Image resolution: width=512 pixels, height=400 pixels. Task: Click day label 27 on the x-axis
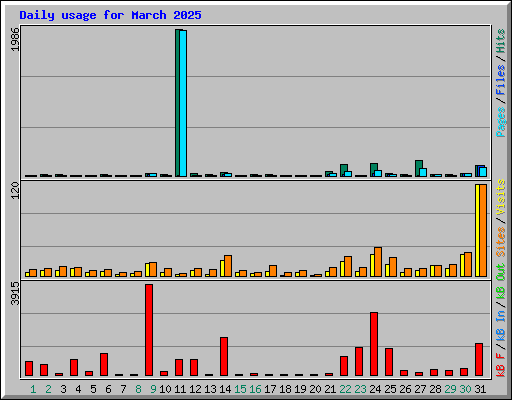click(420, 389)
